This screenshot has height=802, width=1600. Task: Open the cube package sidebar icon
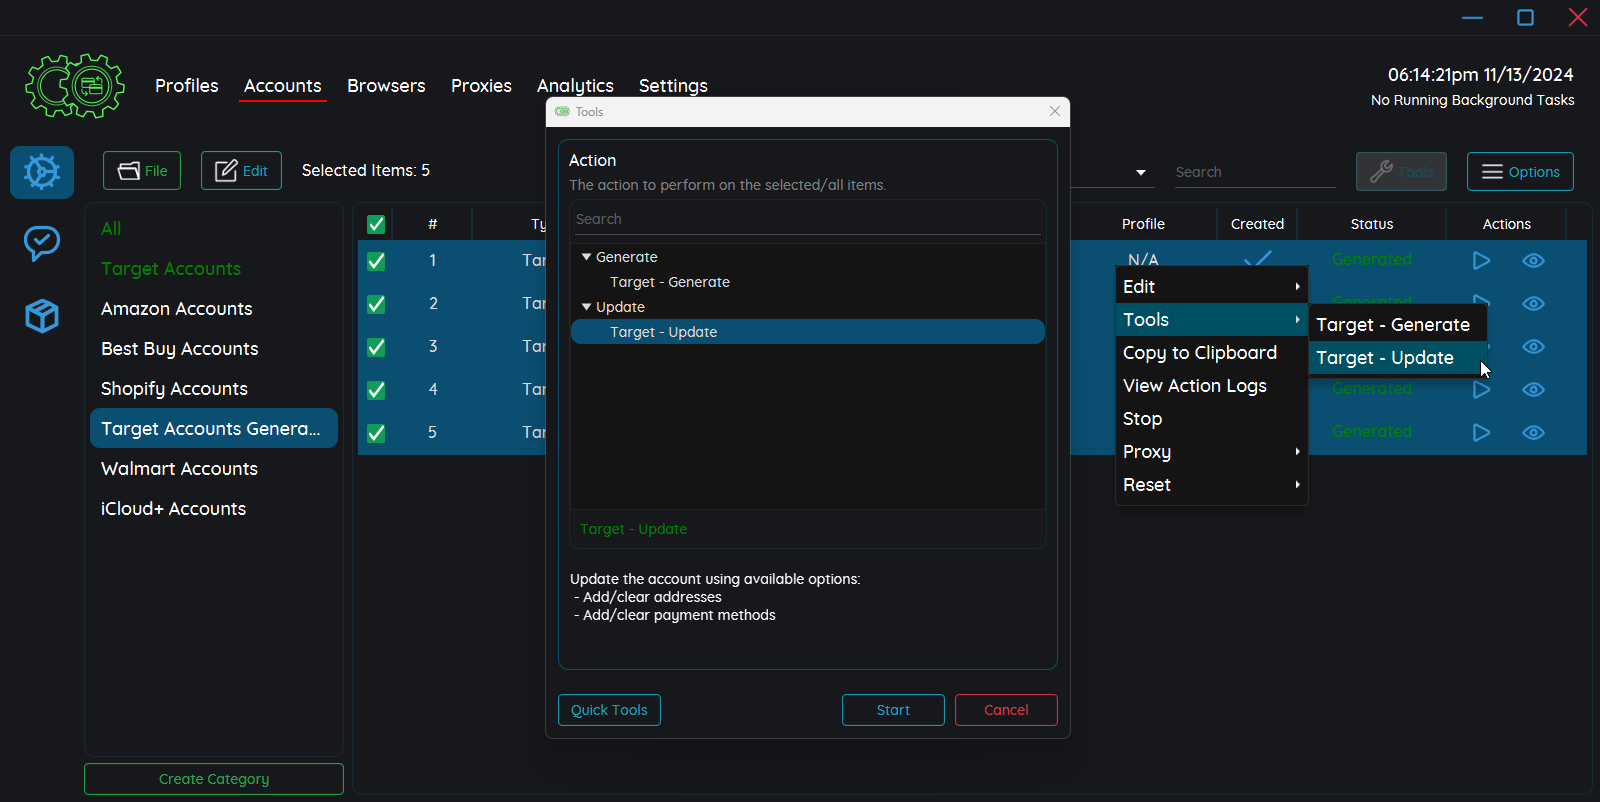tap(42, 316)
